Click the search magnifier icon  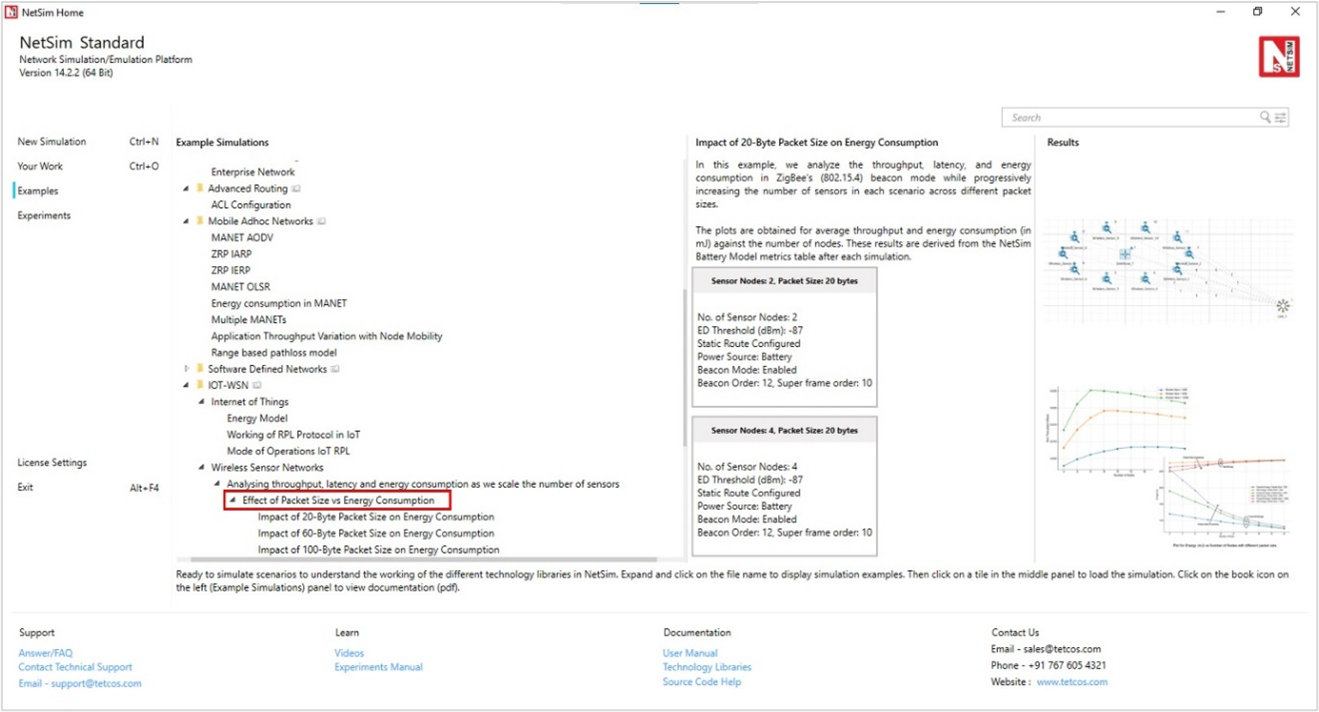point(1265,118)
